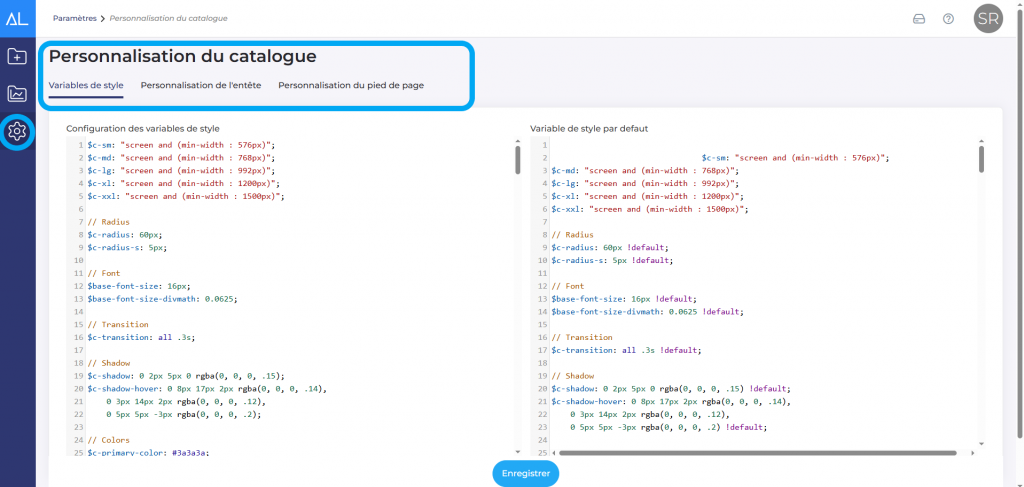The image size is (1024, 487).
Task: Click the breadcrumb chevron after Paramètres
Action: pos(102,19)
